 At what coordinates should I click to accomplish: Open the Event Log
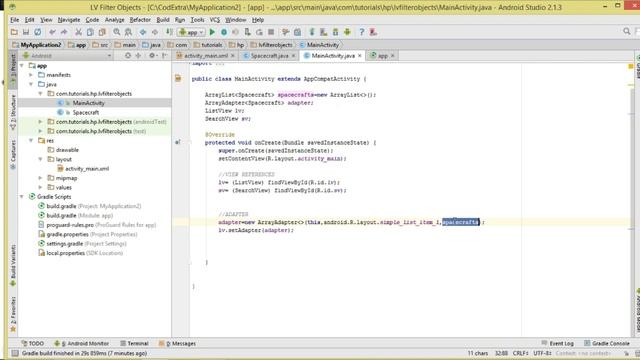(557, 344)
